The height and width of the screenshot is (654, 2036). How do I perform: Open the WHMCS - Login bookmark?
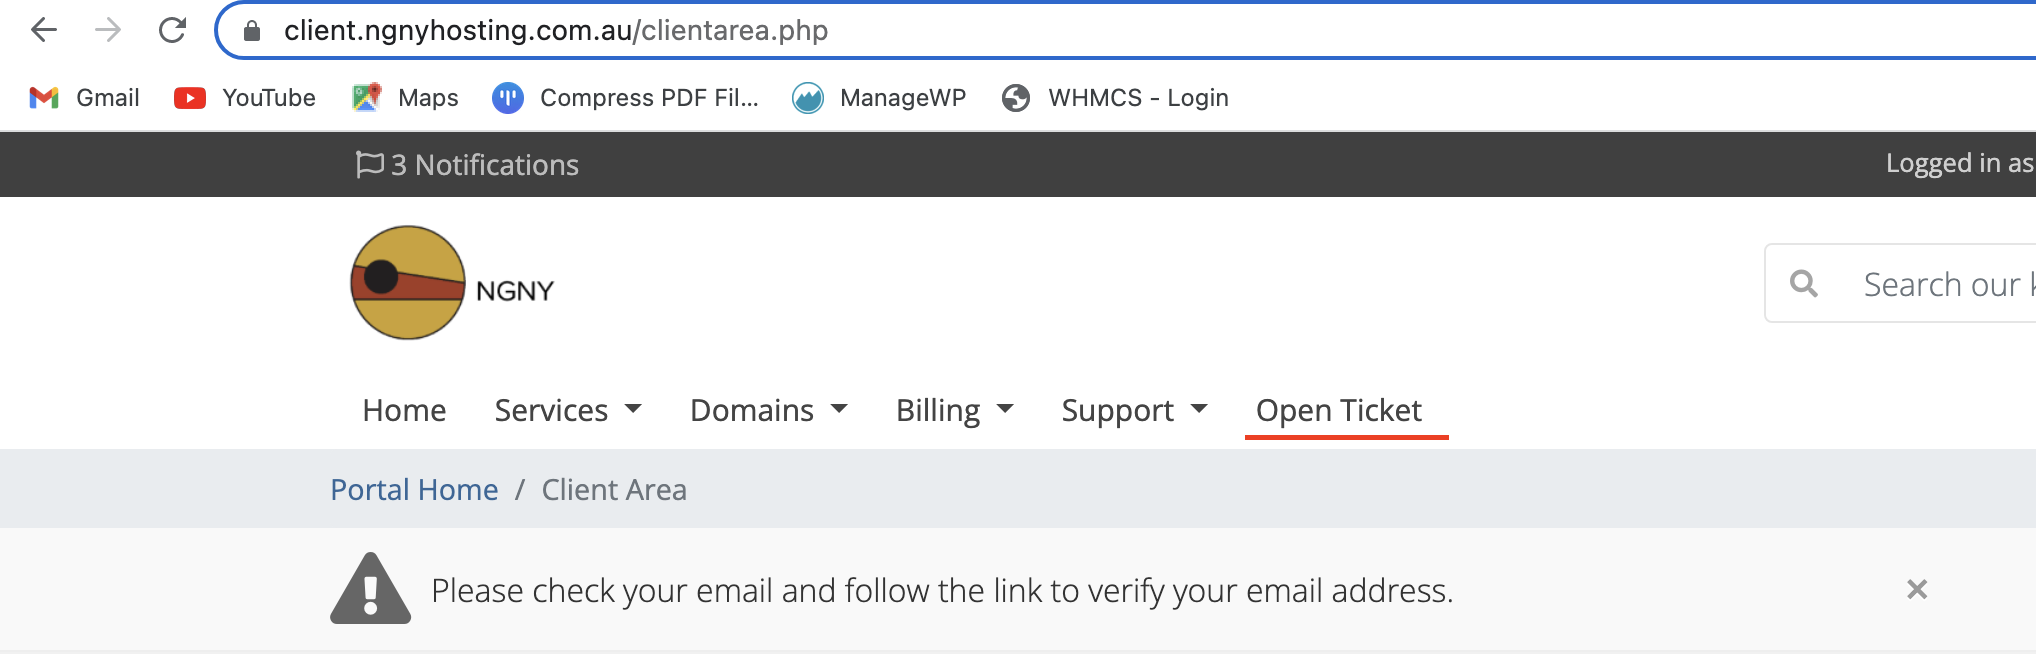[x=1115, y=98]
